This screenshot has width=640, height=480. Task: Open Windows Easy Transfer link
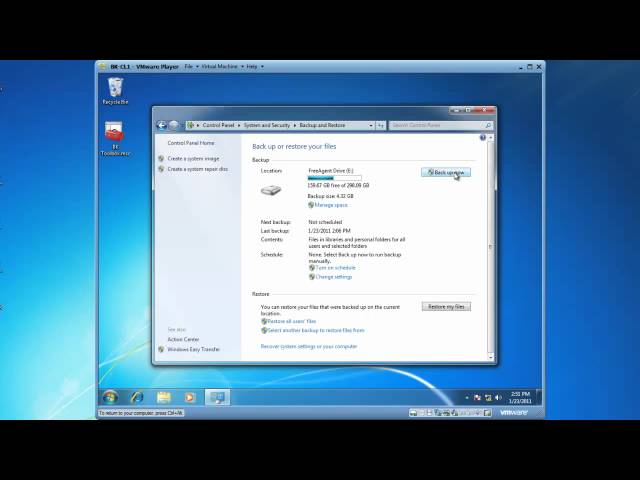[x=193, y=349]
